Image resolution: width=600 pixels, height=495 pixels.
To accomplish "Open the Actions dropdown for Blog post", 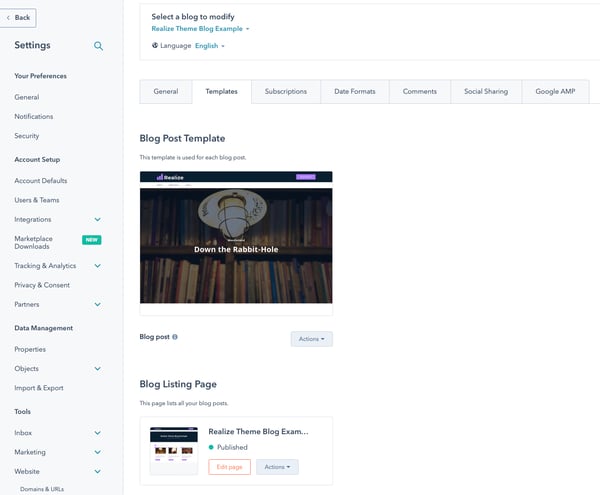I will 311,339.
